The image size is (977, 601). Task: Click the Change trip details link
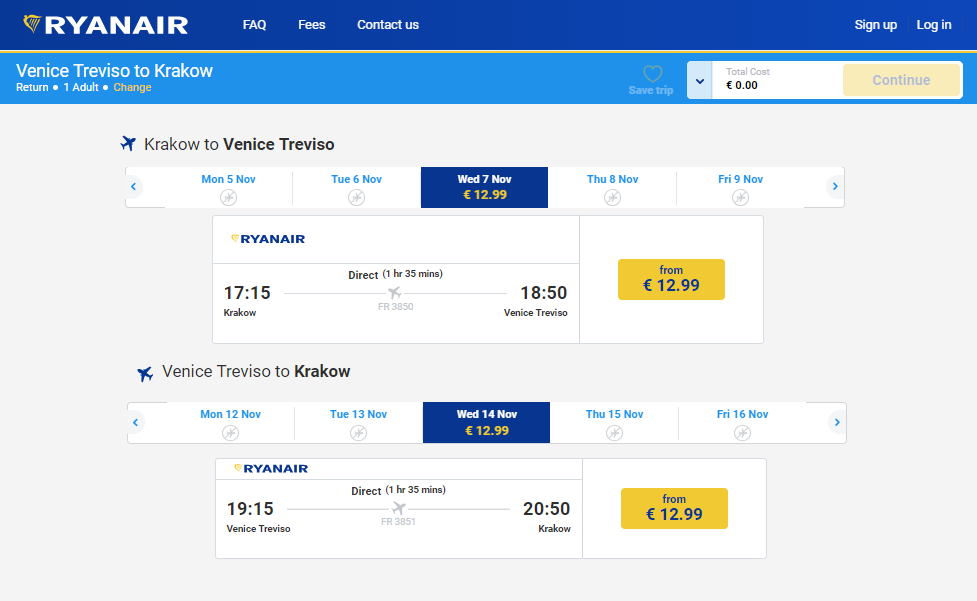point(132,88)
